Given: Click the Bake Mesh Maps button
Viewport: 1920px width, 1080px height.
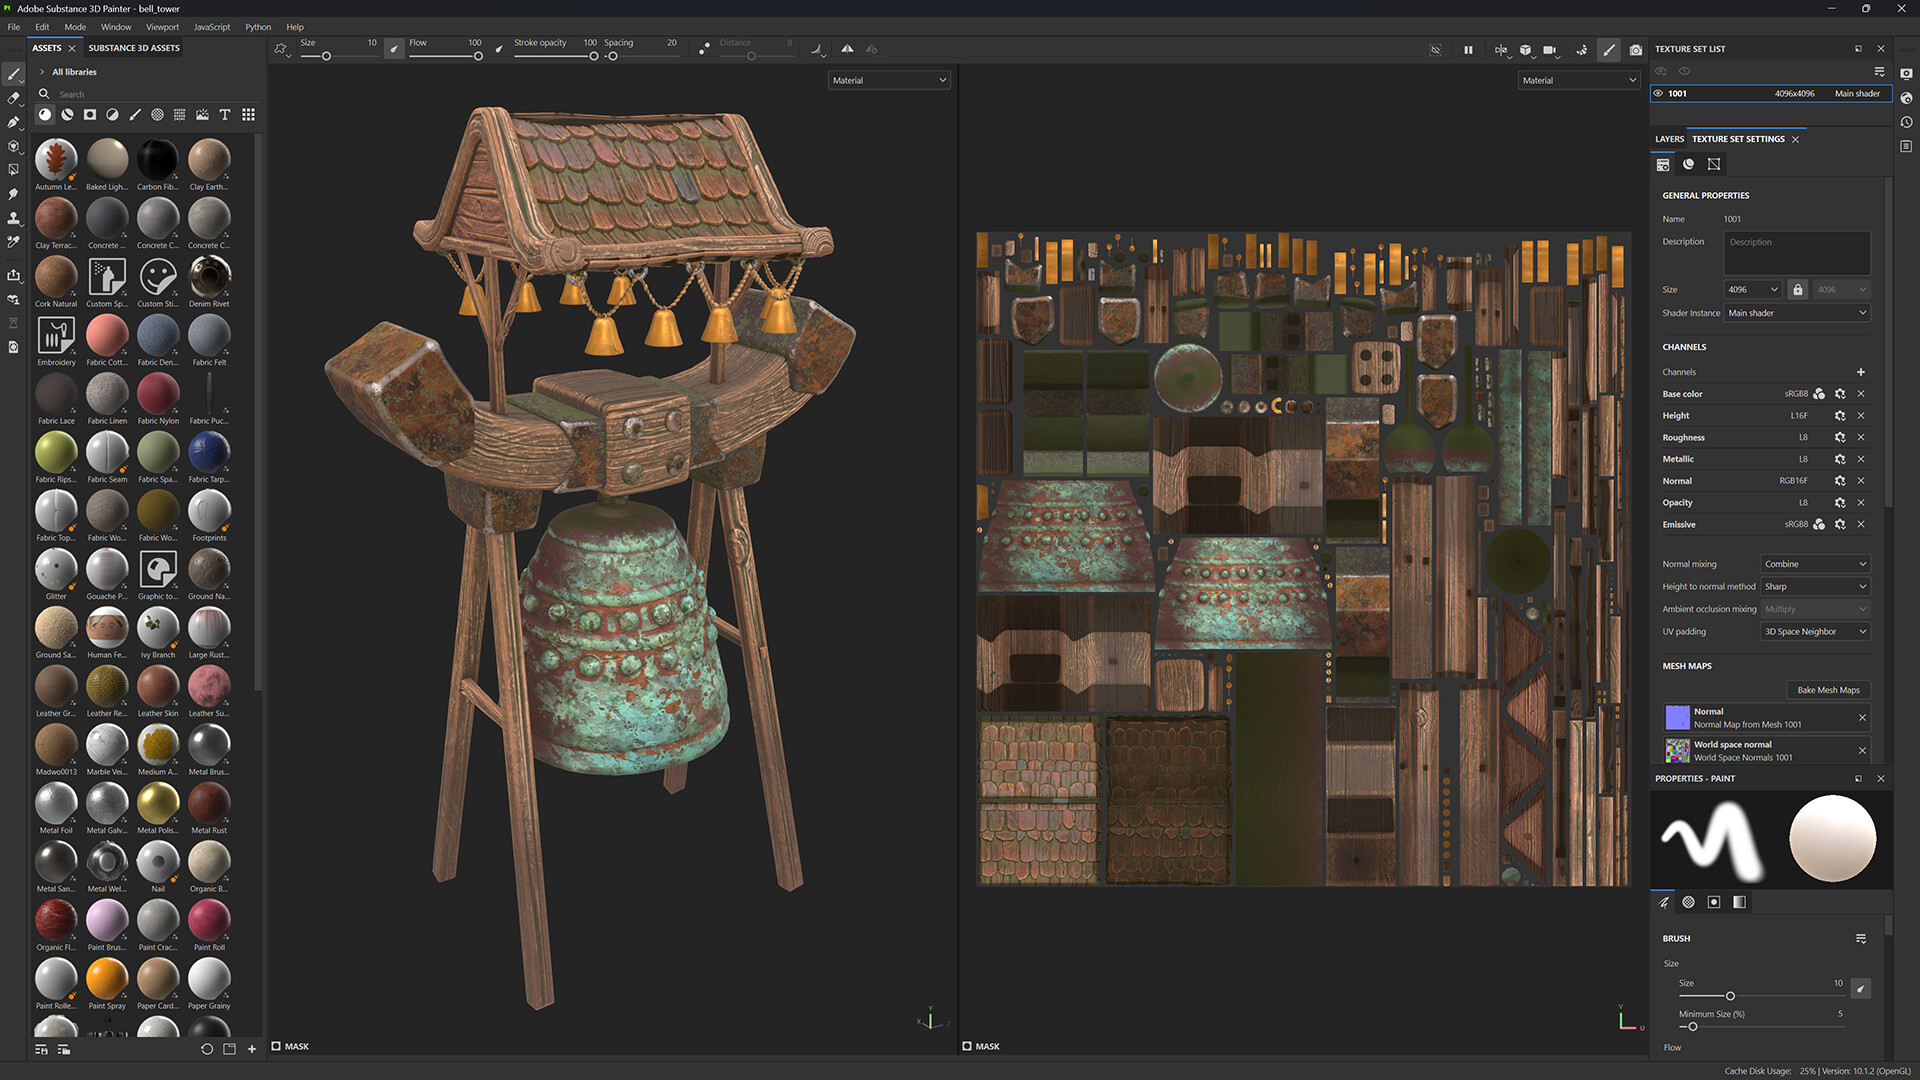Looking at the screenshot, I should (1828, 690).
